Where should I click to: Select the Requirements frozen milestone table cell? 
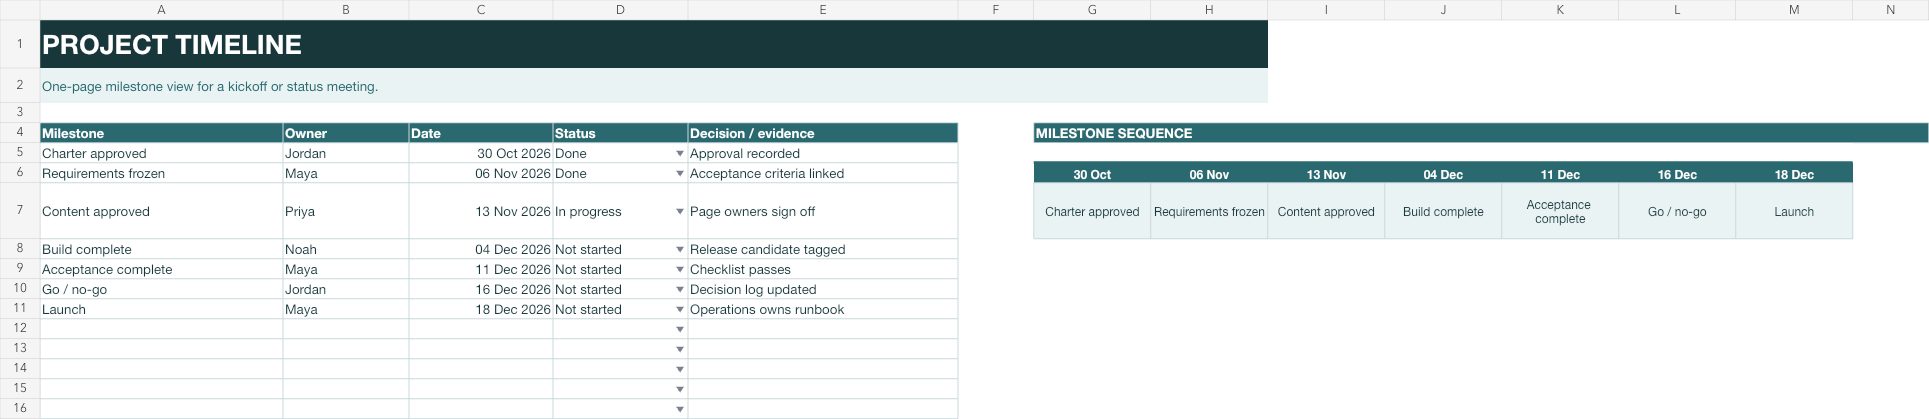pyautogui.click(x=161, y=174)
